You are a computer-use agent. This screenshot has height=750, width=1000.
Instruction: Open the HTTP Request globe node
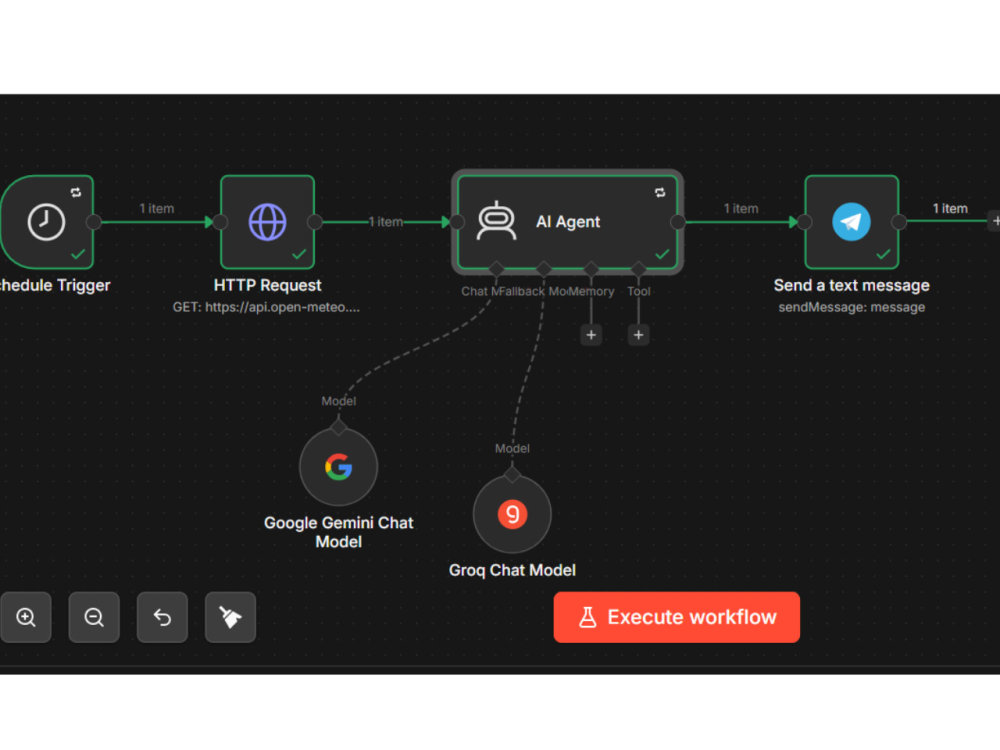click(x=267, y=222)
